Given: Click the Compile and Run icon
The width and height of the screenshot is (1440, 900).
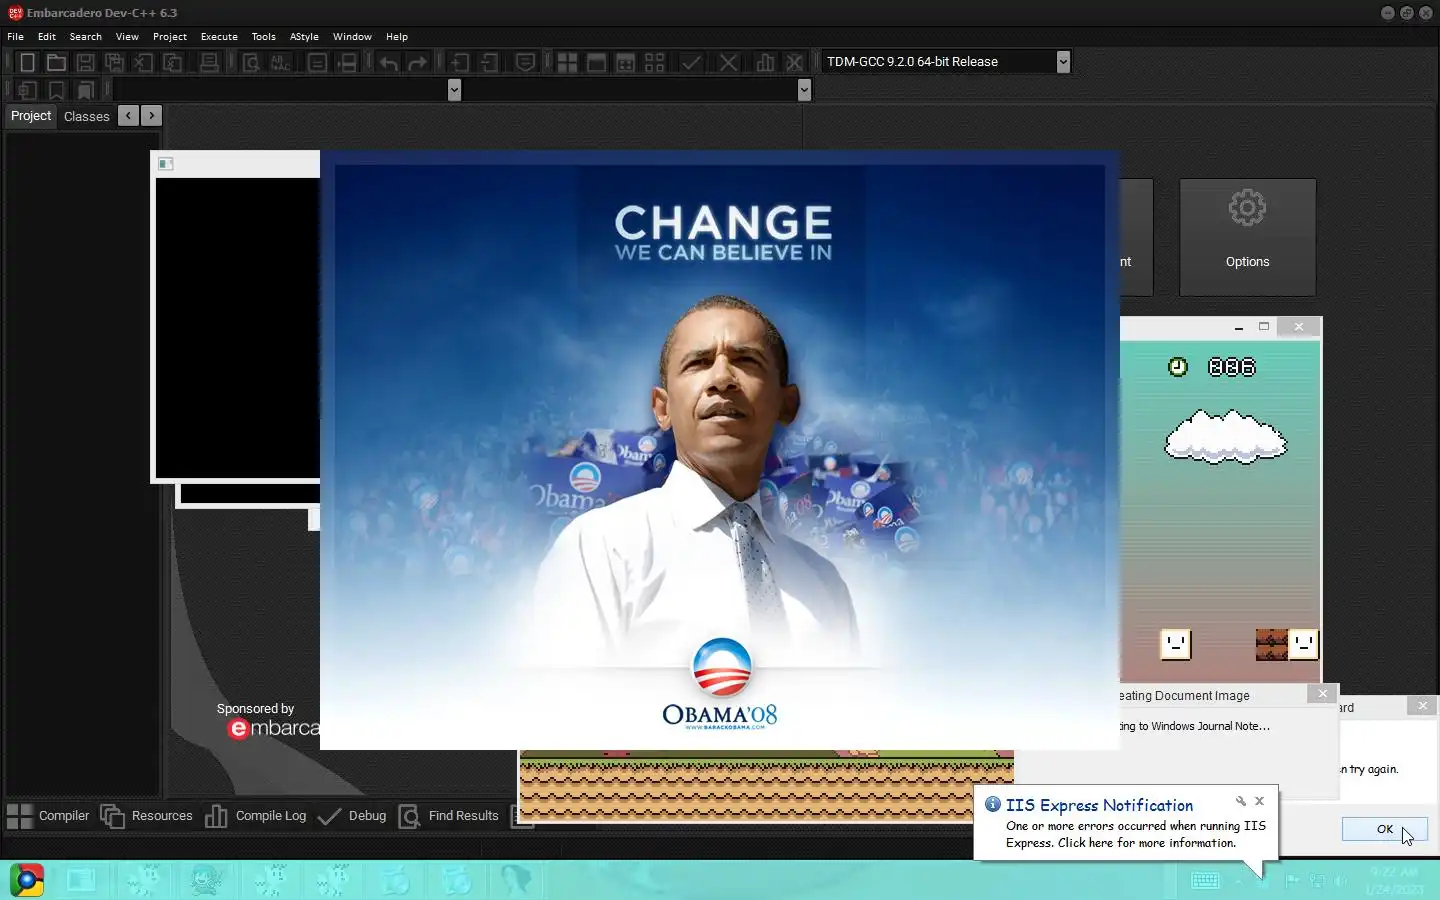Looking at the screenshot, I should tap(625, 62).
